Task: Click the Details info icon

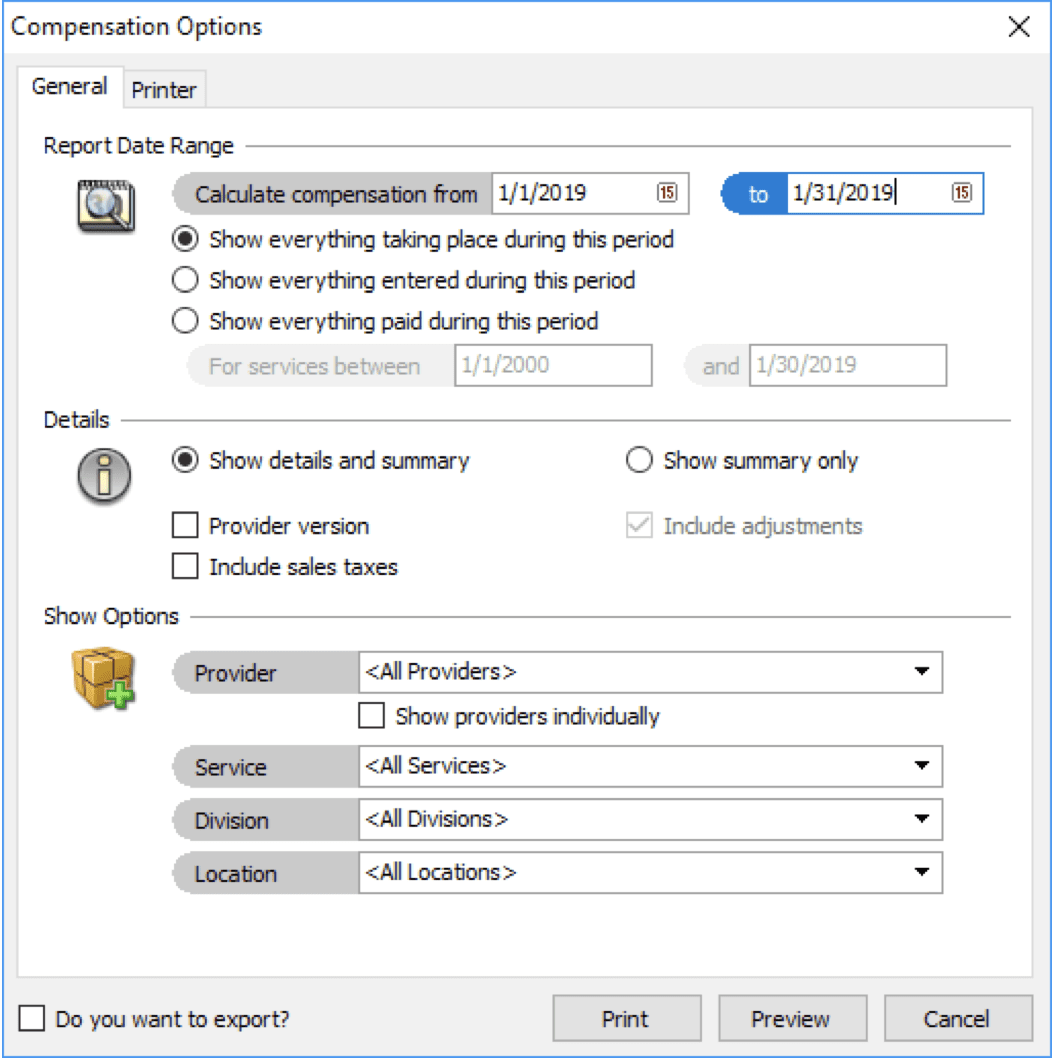Action: point(103,473)
